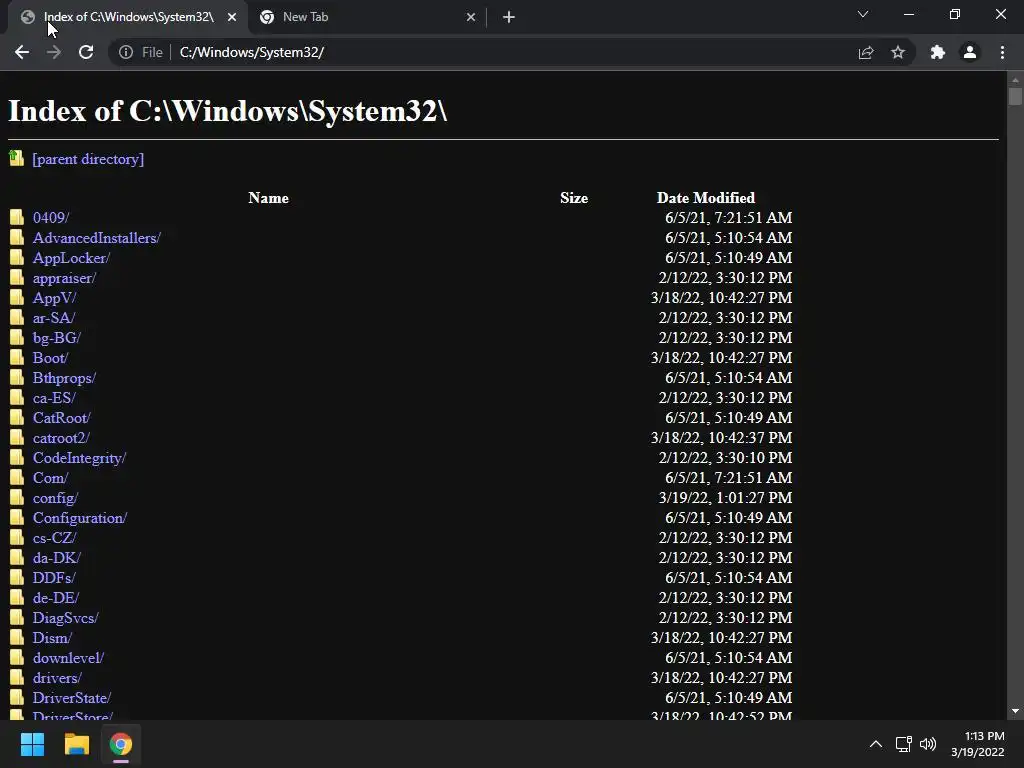Select the Index of C:\Windows\System32 tab
Image resolution: width=1024 pixels, height=768 pixels.
pyautogui.click(x=127, y=17)
